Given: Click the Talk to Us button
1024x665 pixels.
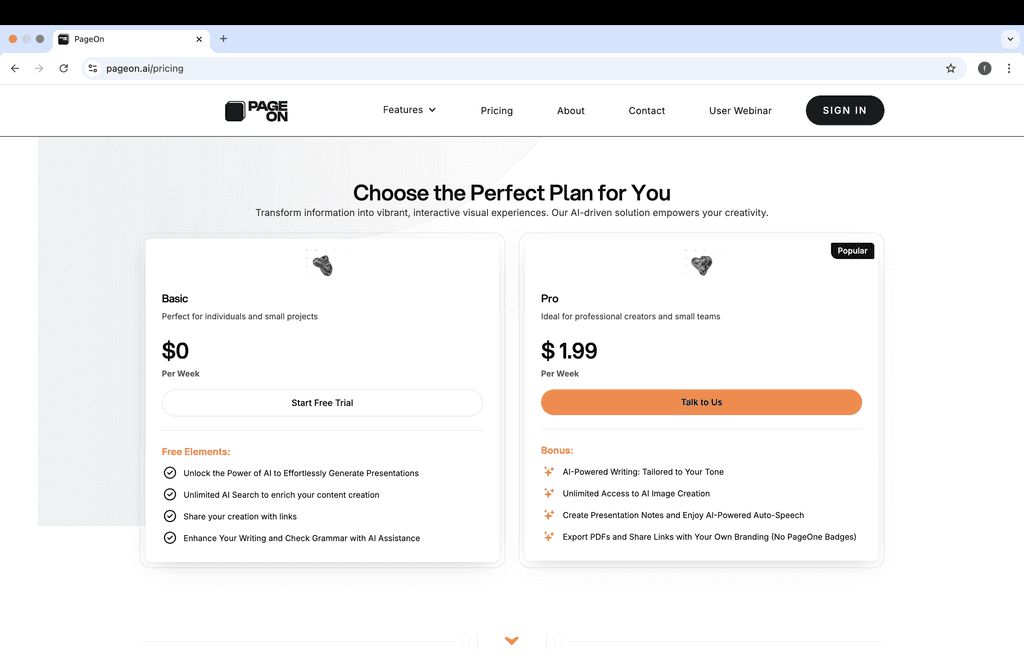Looking at the screenshot, I should pyautogui.click(x=701, y=402).
